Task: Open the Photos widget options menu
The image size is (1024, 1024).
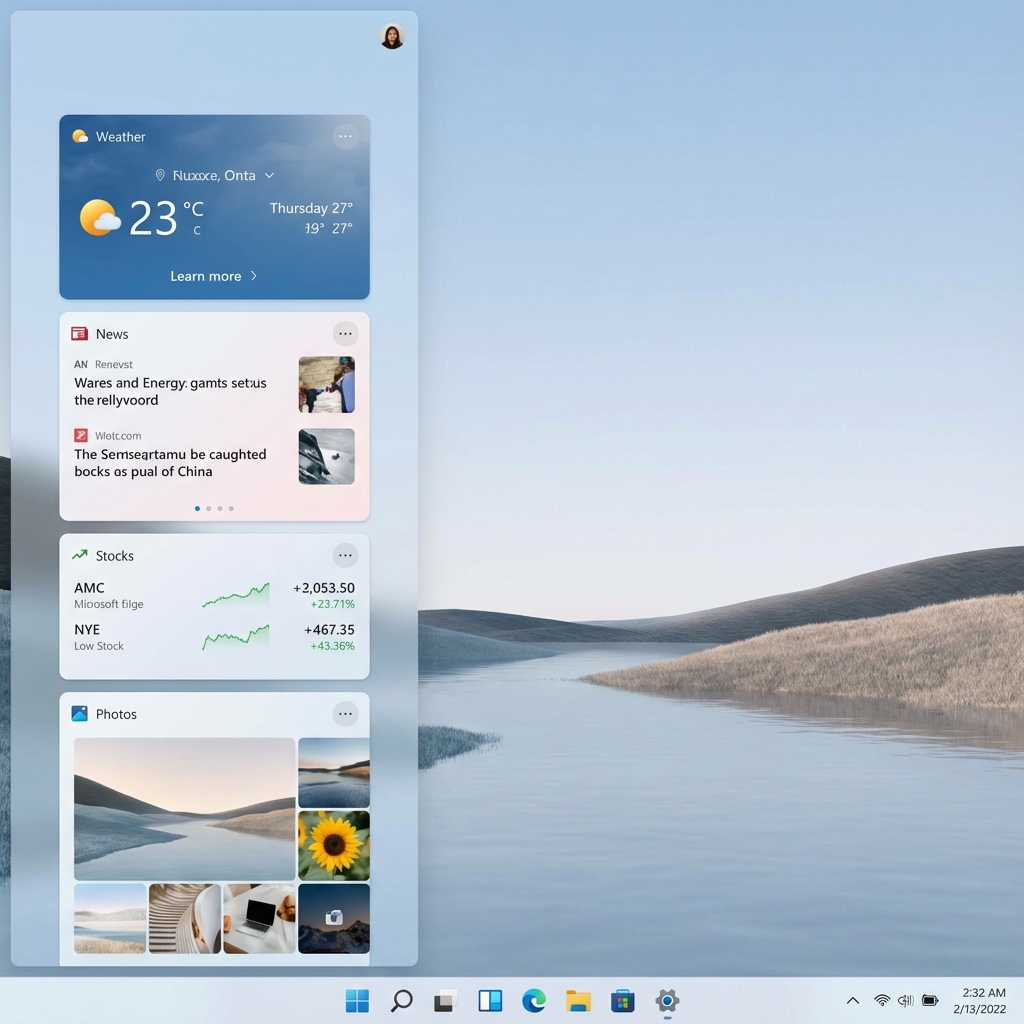Action: coord(345,713)
